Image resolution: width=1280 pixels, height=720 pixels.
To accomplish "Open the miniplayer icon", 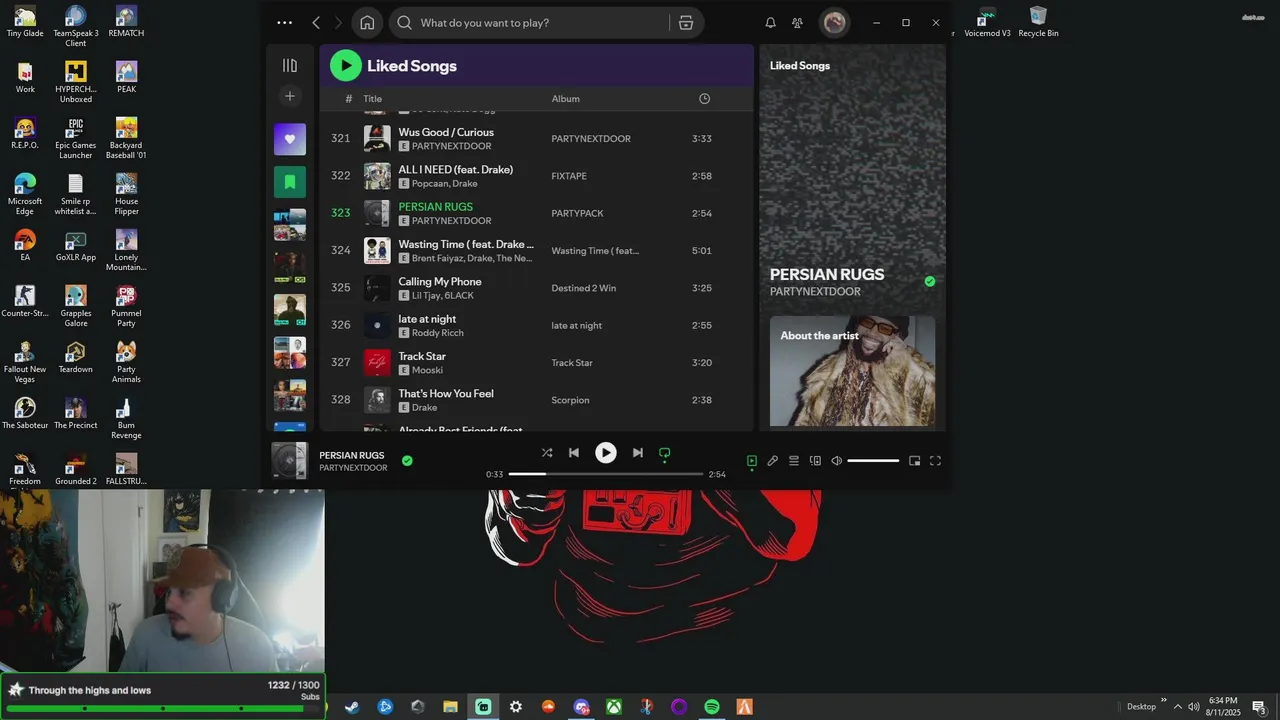I will click(914, 461).
